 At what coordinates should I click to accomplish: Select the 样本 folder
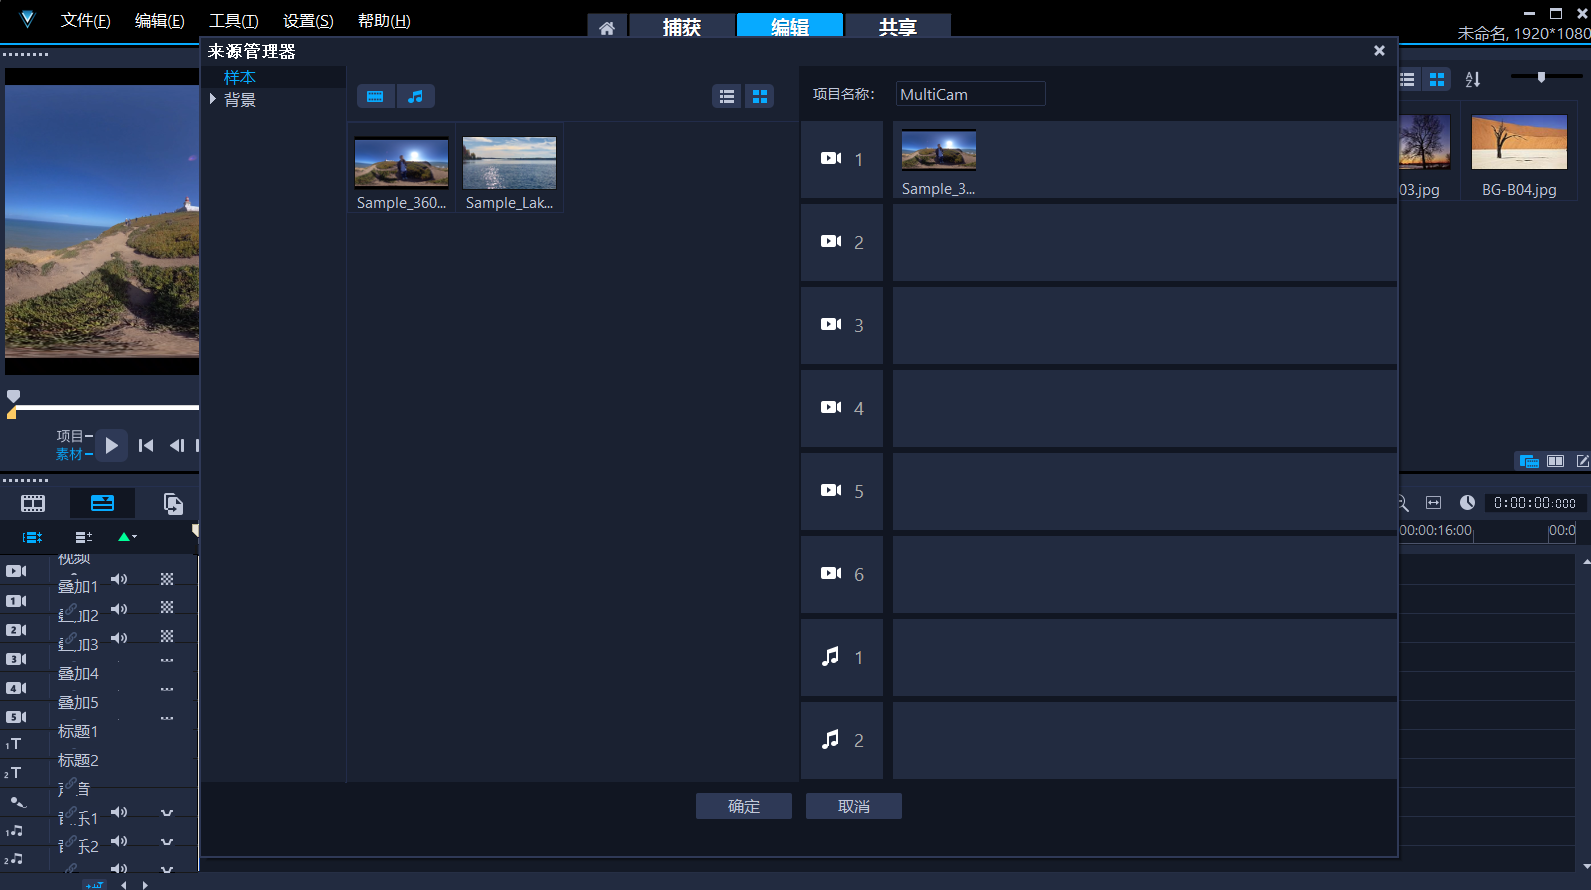click(x=240, y=77)
